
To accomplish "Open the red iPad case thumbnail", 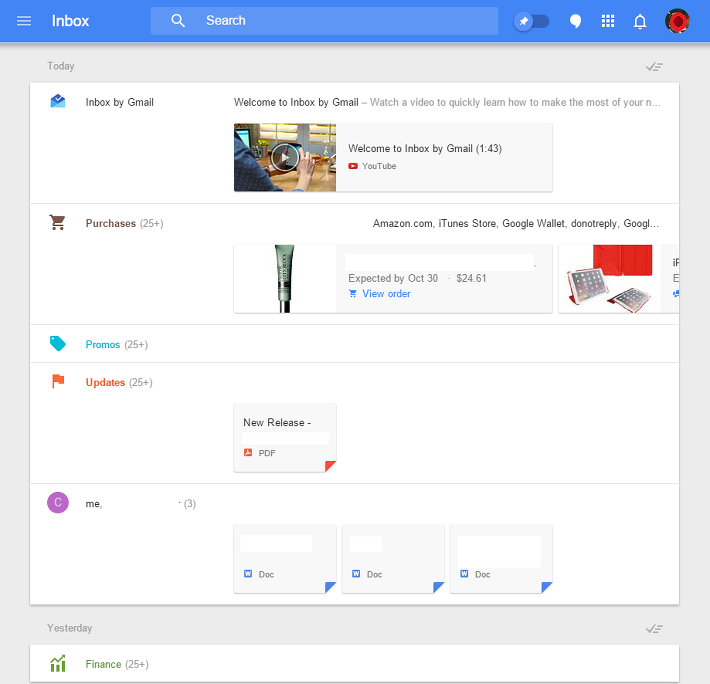I will (x=610, y=279).
